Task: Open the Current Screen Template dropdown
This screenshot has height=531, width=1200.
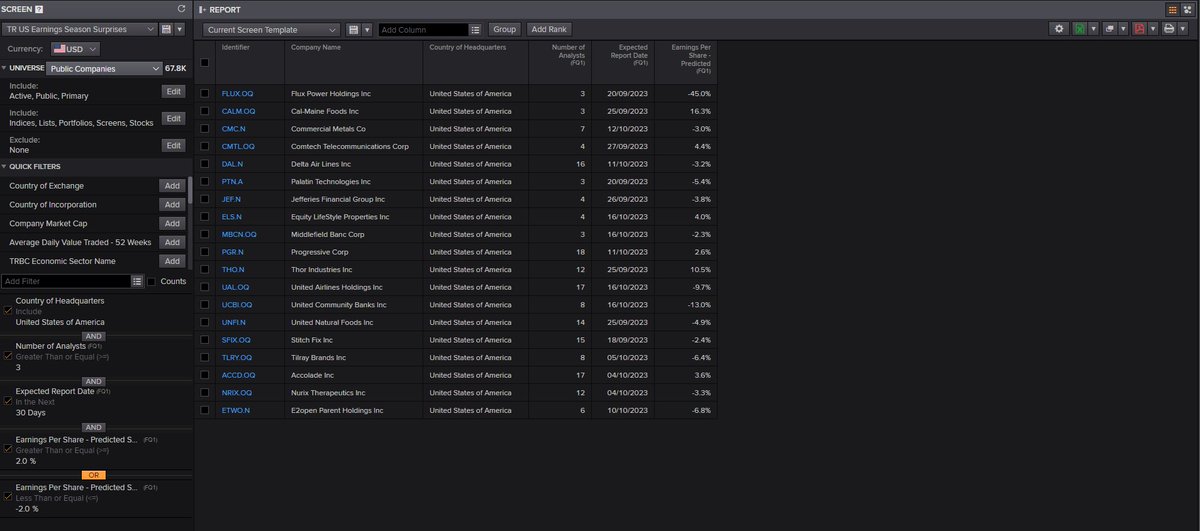Action: [271, 30]
